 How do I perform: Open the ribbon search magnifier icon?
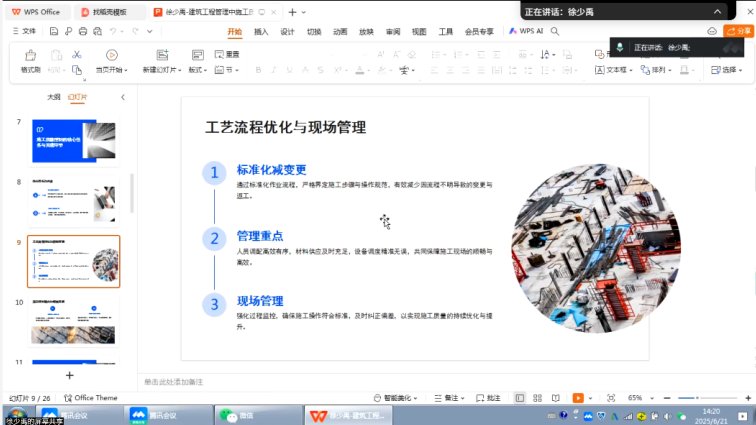click(555, 31)
